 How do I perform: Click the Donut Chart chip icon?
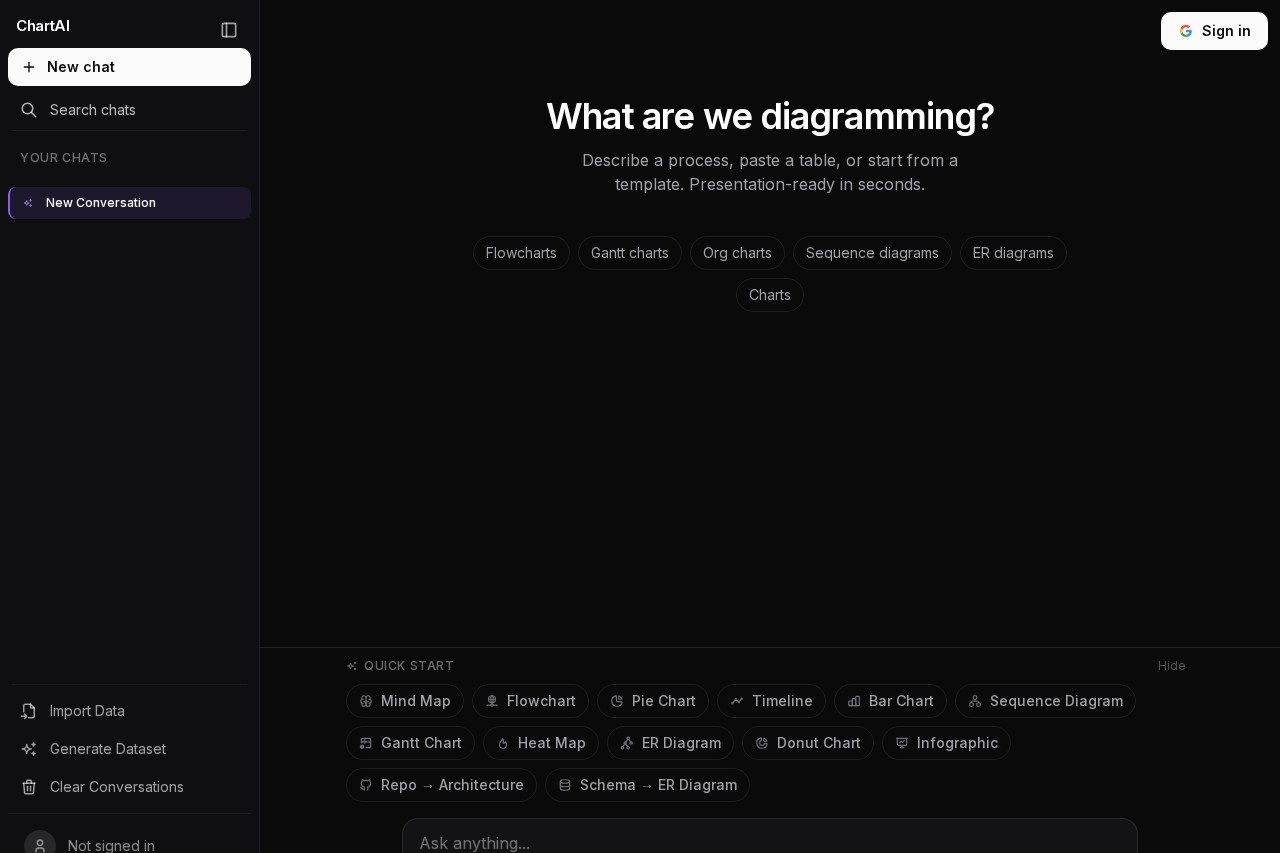click(x=762, y=743)
